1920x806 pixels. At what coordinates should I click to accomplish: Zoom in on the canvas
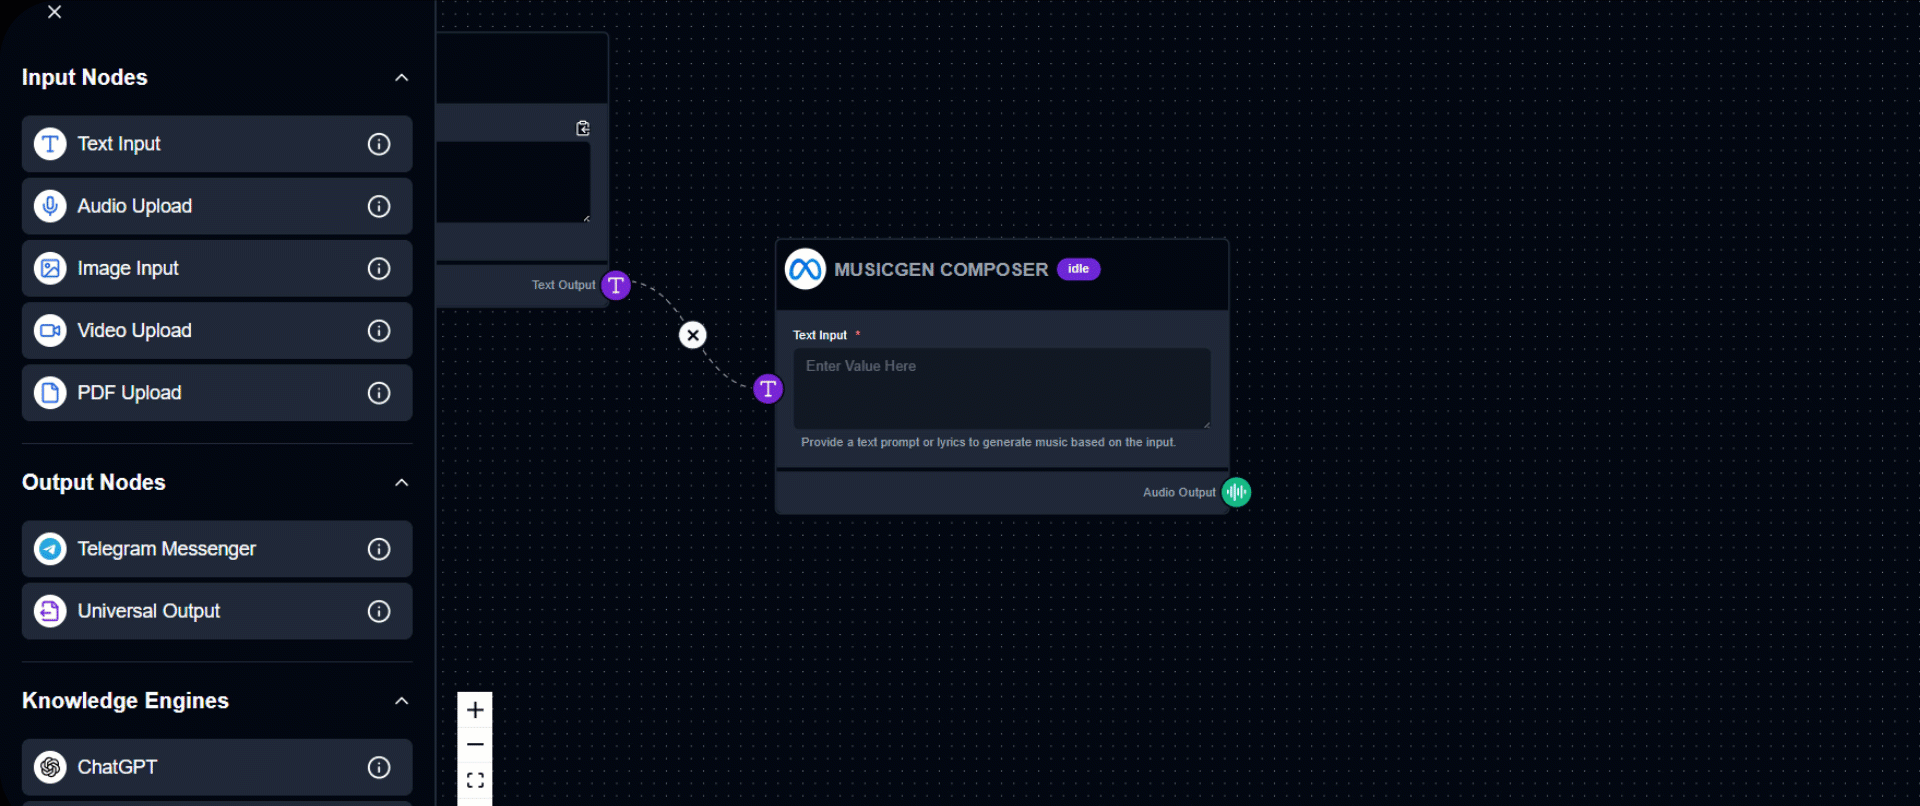coord(475,710)
